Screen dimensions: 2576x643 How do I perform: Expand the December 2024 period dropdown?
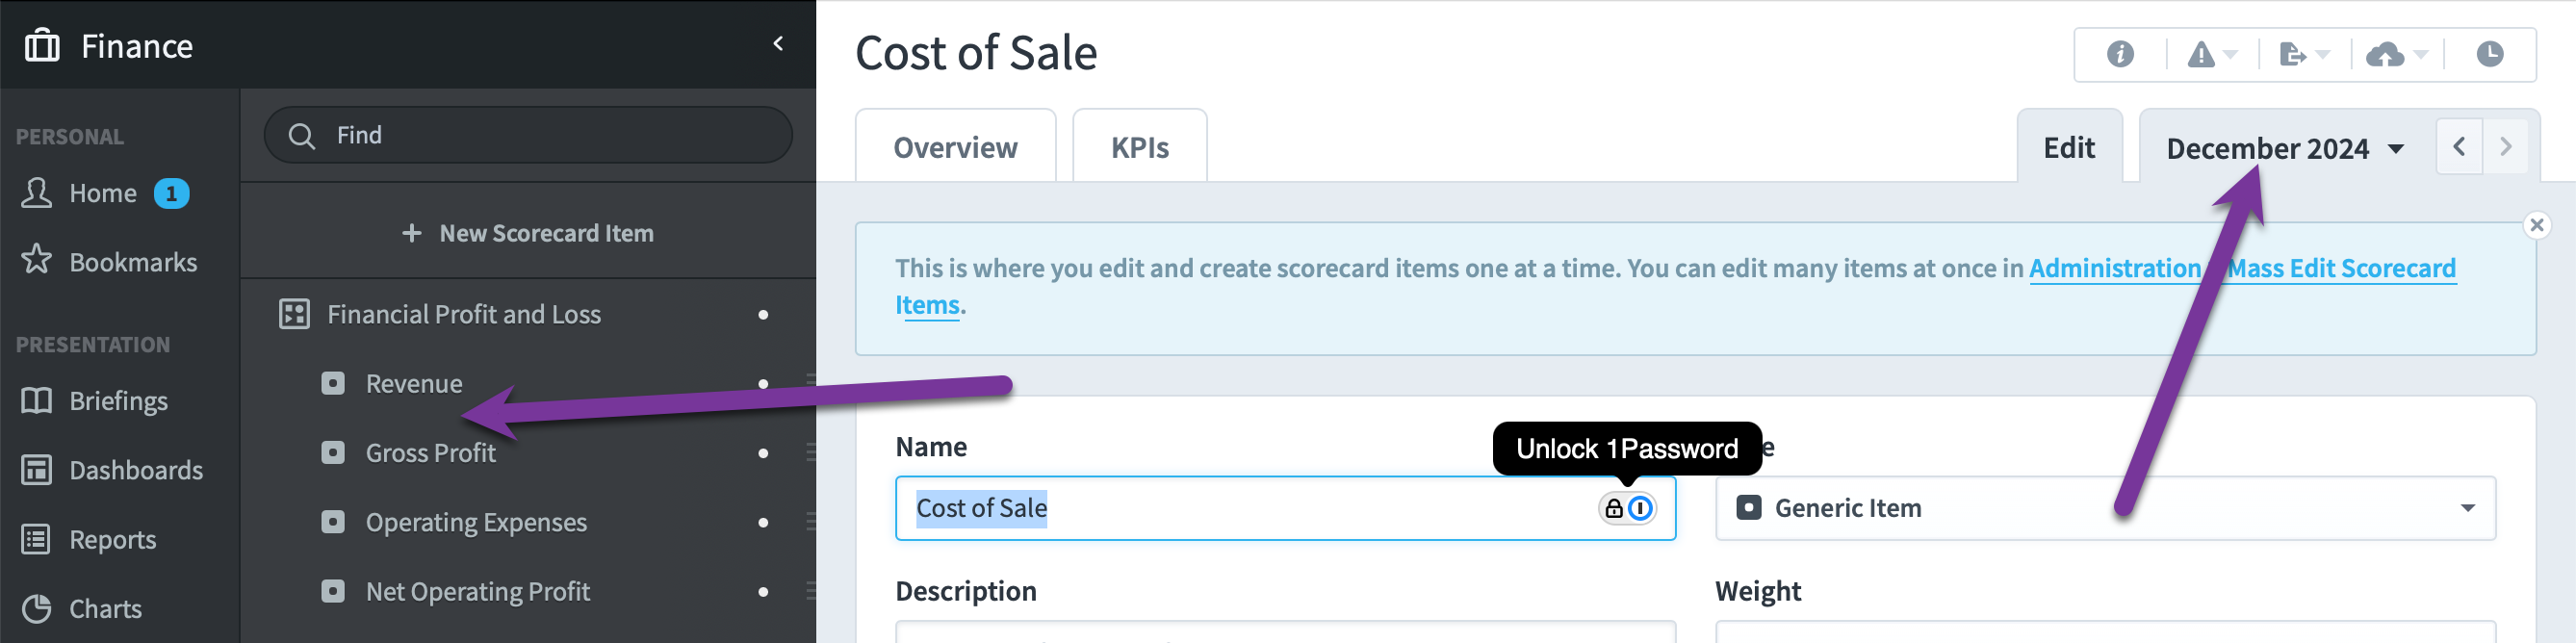click(x=2284, y=148)
